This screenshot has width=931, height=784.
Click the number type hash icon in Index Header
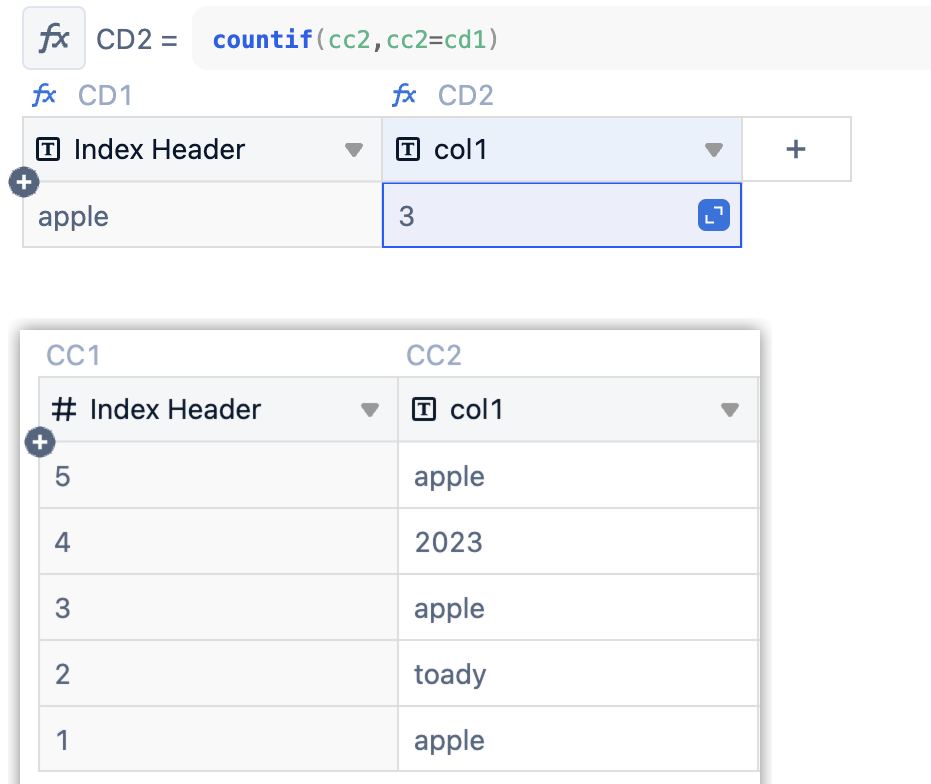[64, 409]
